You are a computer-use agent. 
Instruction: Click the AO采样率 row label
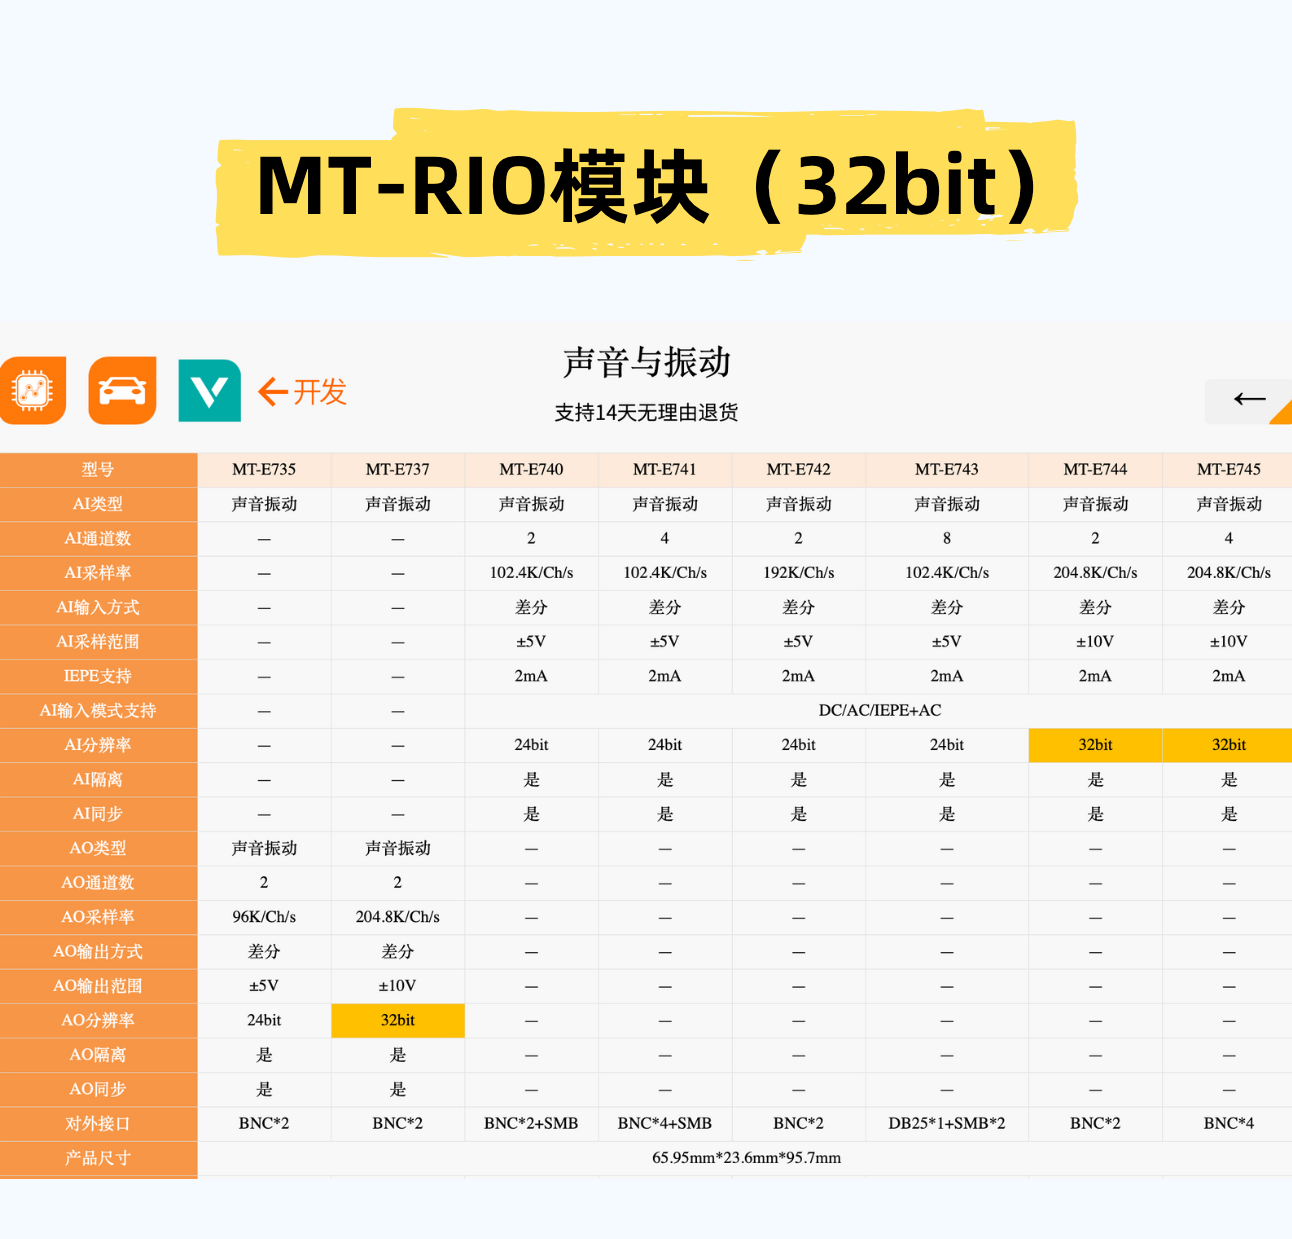click(98, 918)
